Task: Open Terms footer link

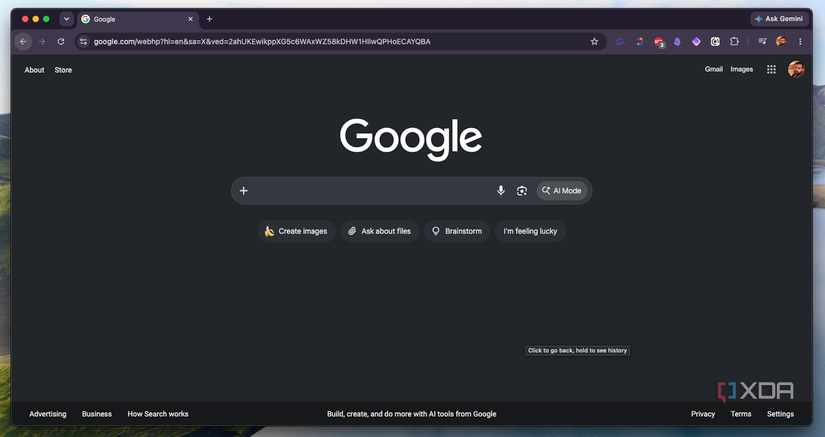Action: (741, 414)
